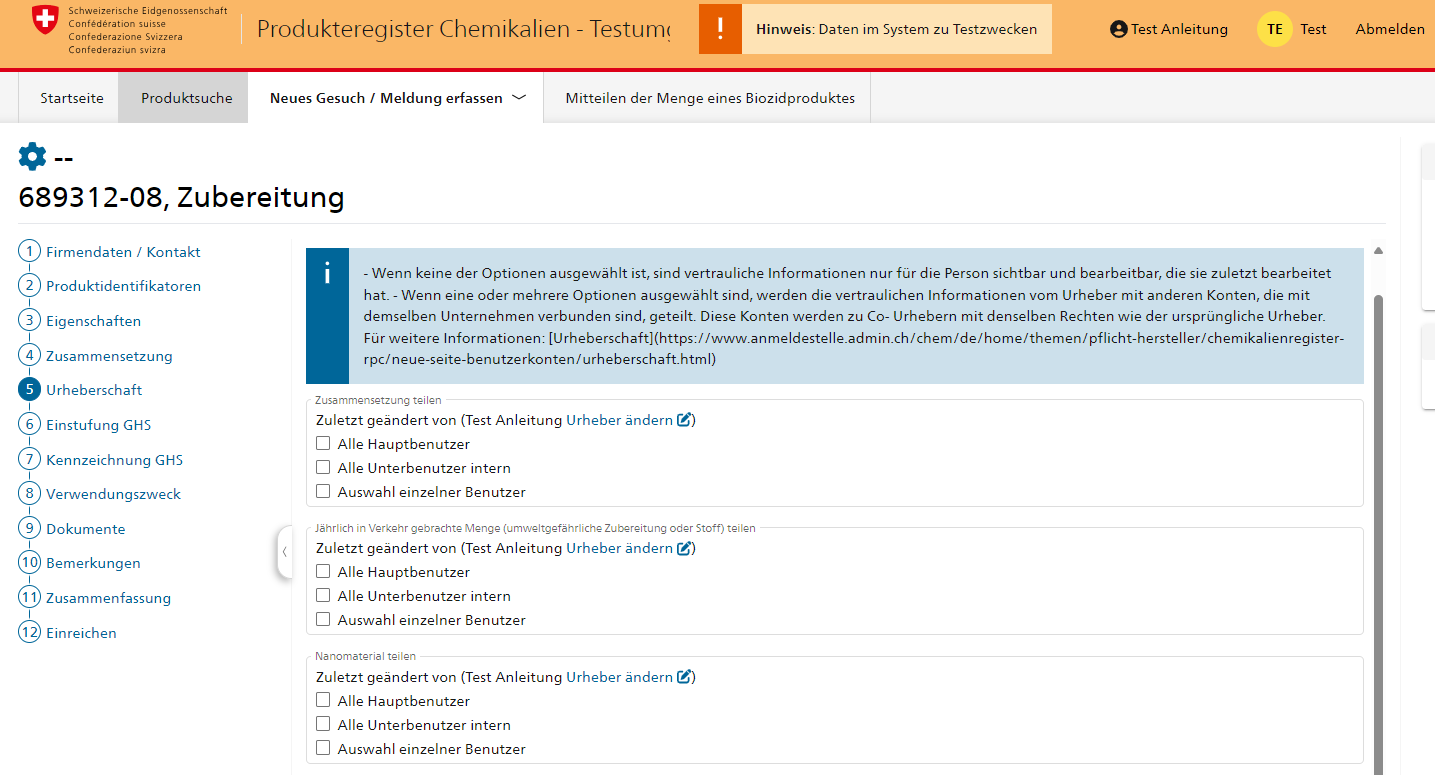Click step 5 Urheberschaft circle icon
This screenshot has height=775, width=1435.
(29, 390)
